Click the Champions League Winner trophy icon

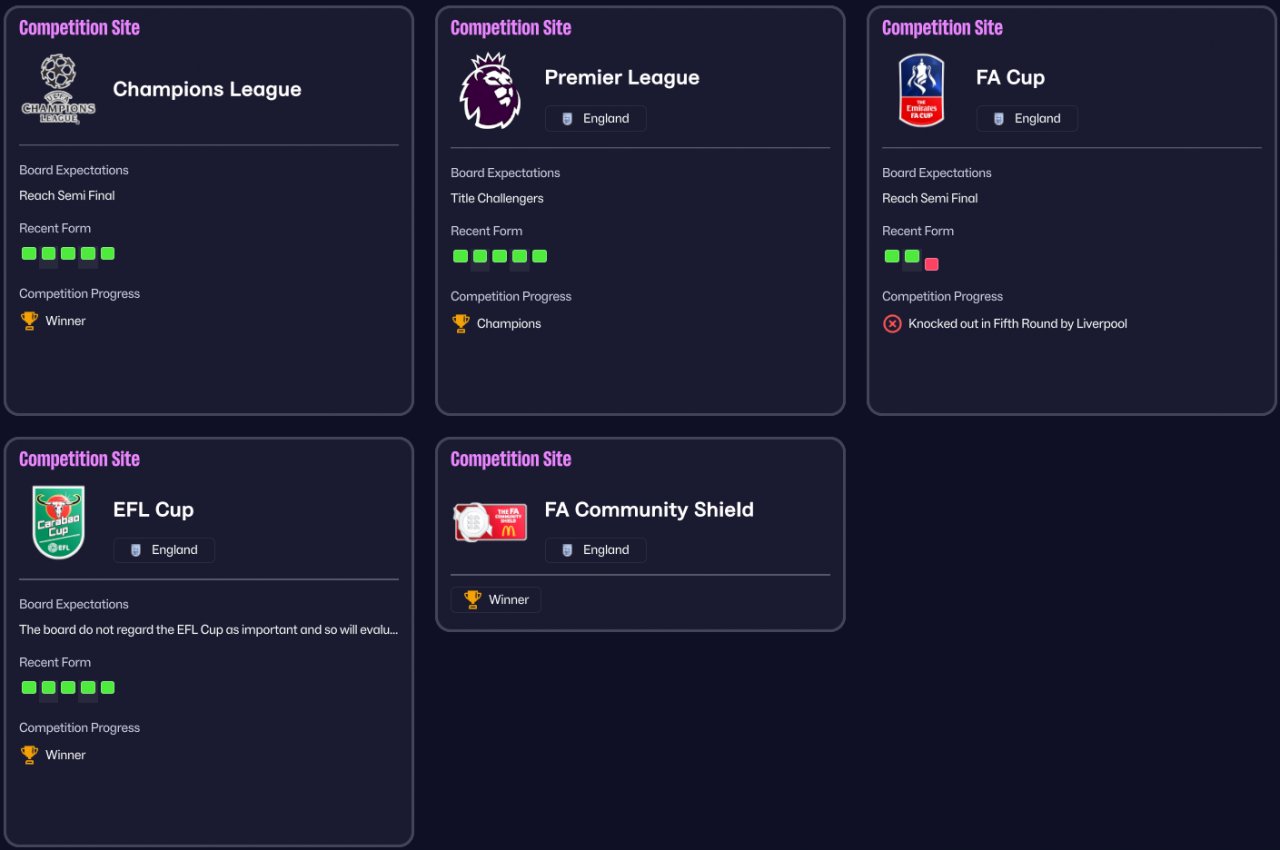pos(29,321)
